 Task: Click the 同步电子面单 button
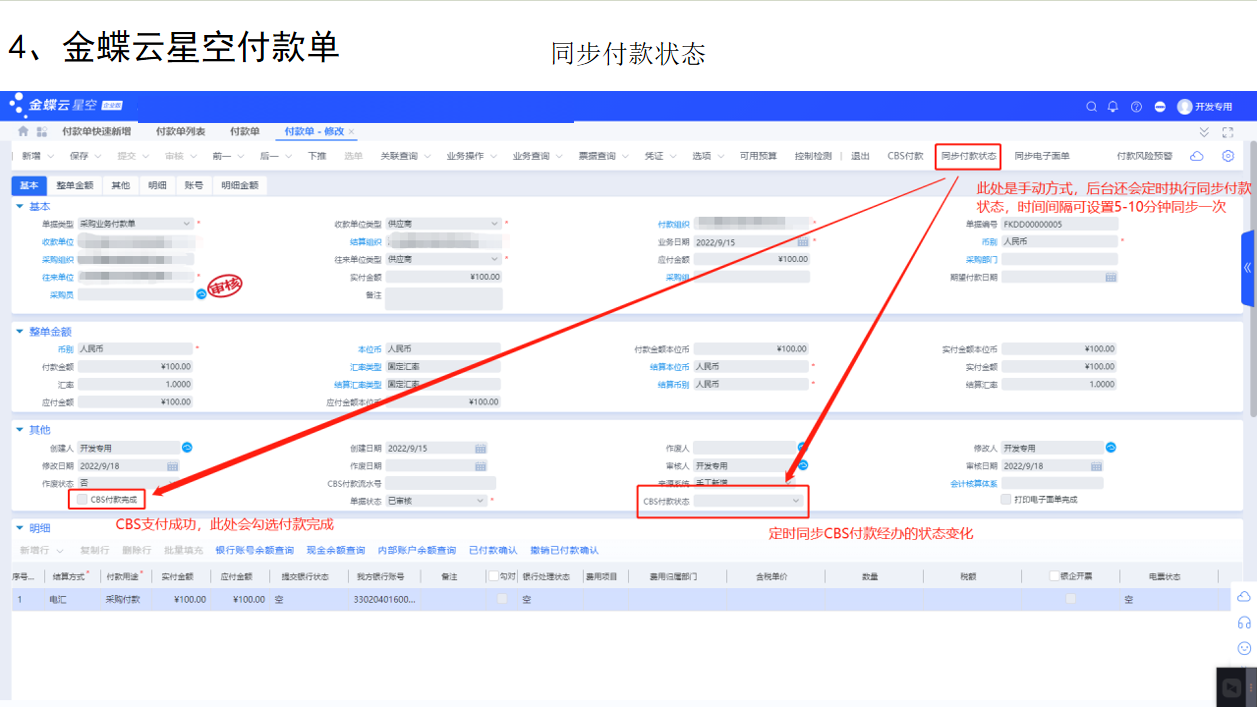(1042, 156)
